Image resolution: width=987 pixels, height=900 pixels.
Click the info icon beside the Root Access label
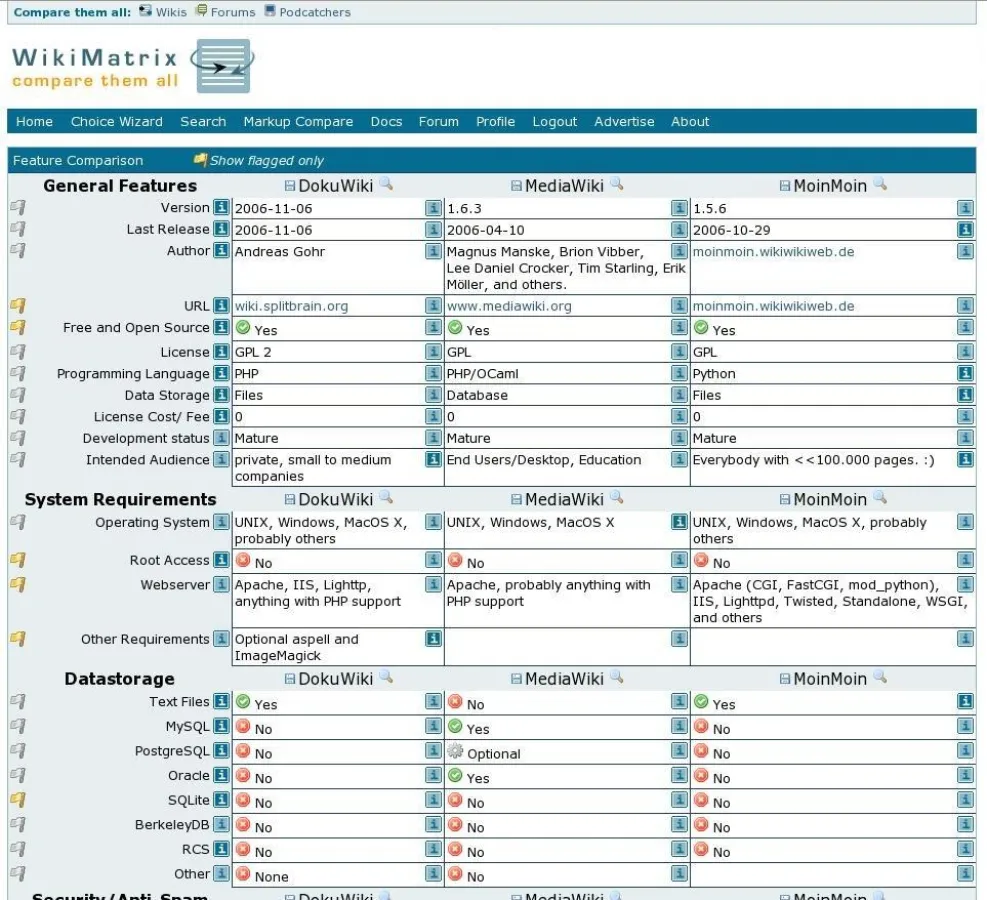(221, 561)
